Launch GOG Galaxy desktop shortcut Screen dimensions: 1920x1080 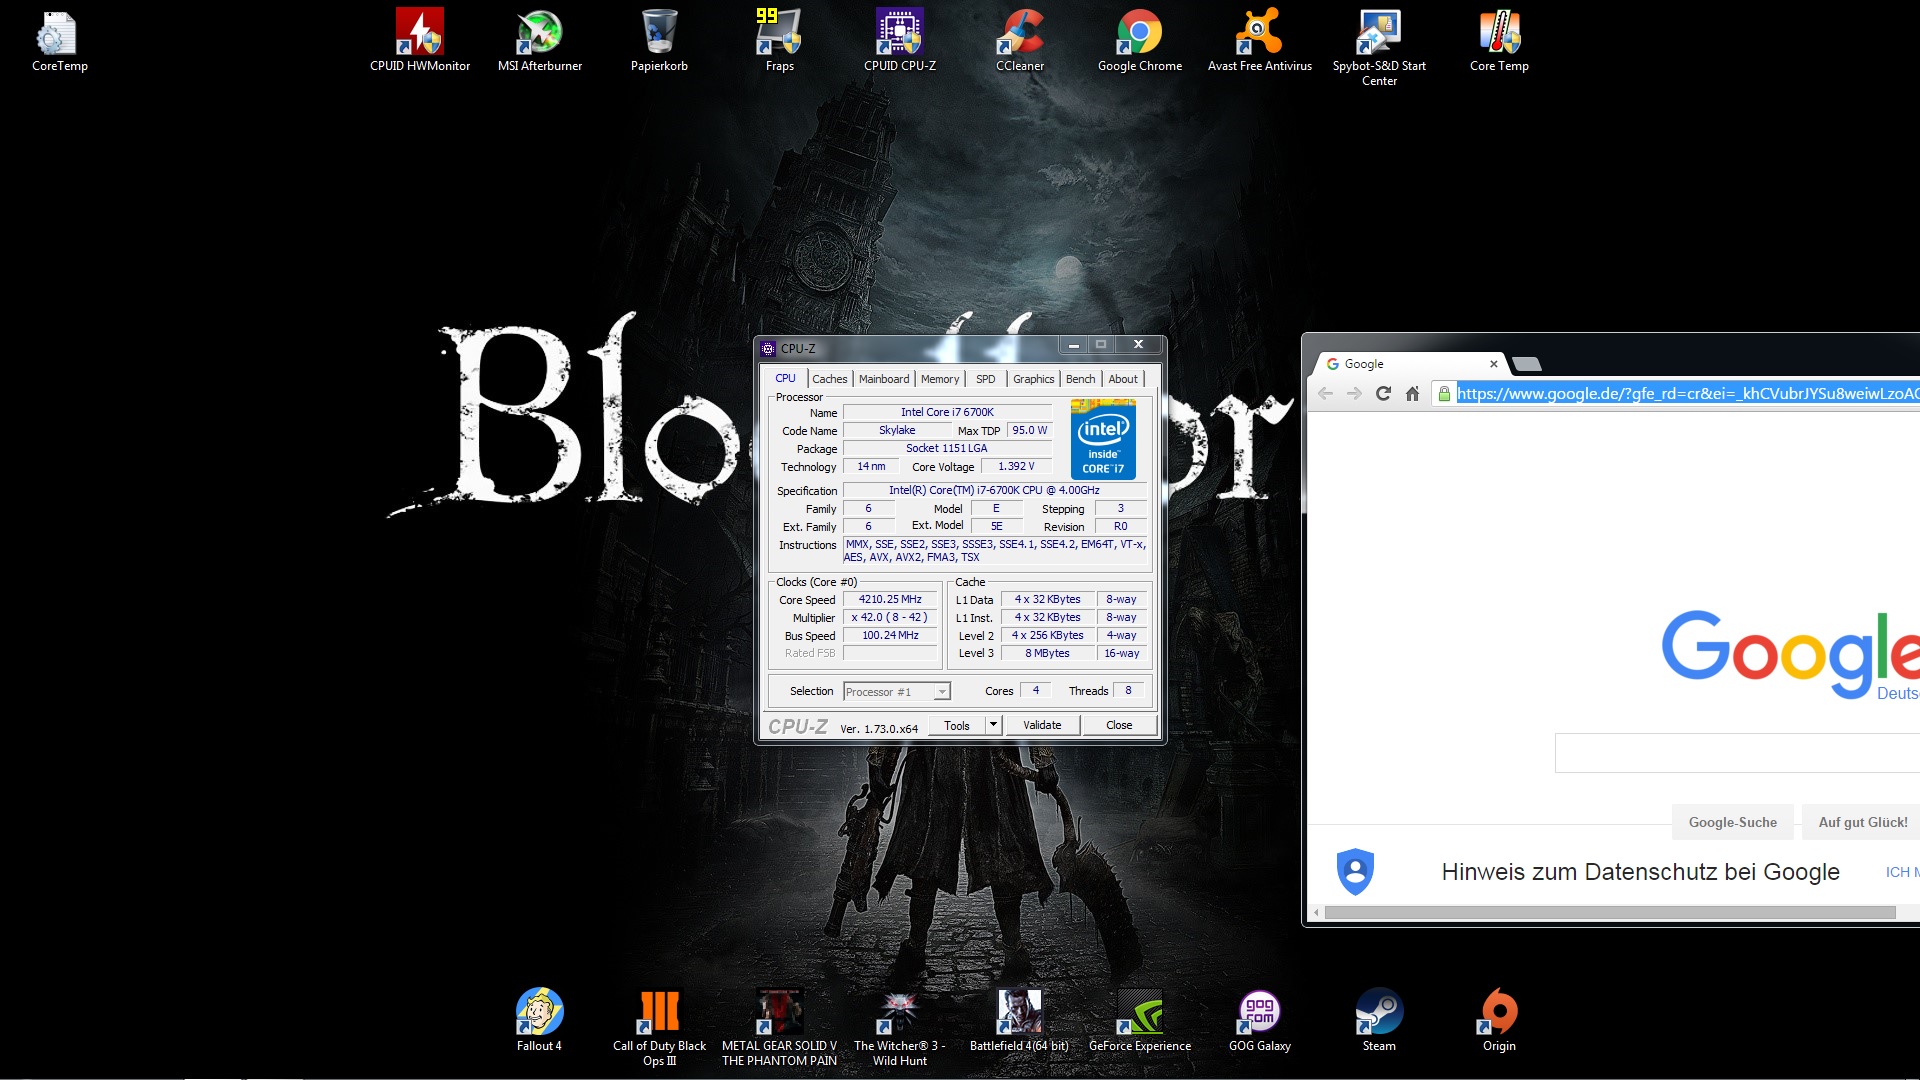tap(1260, 1021)
